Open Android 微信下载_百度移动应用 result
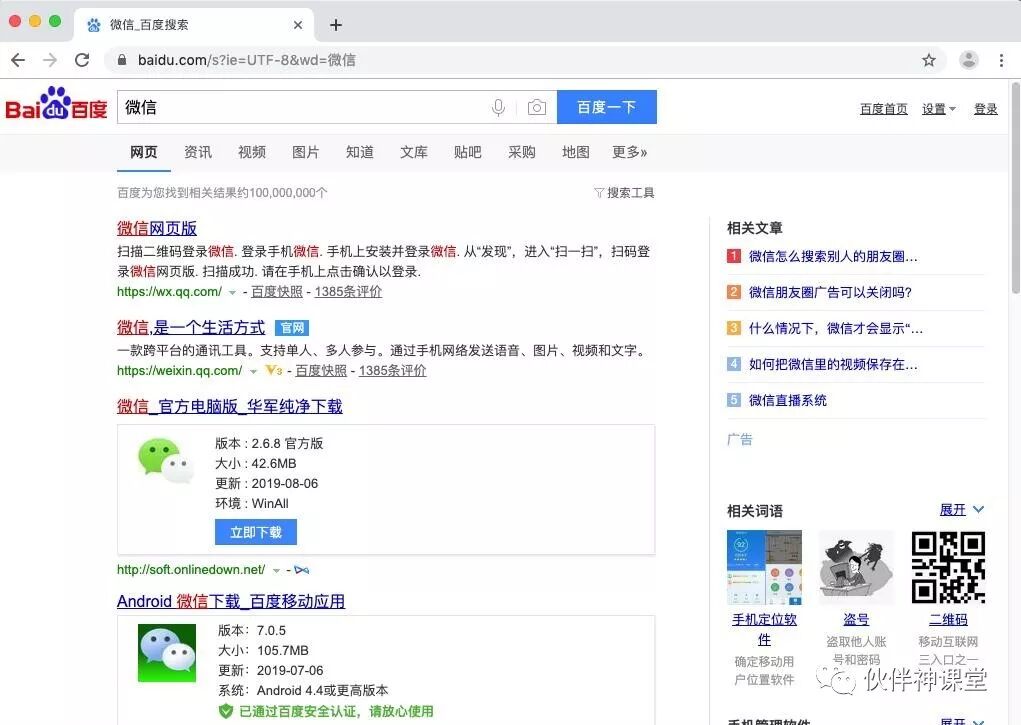The width and height of the screenshot is (1021, 725). pos(231,601)
